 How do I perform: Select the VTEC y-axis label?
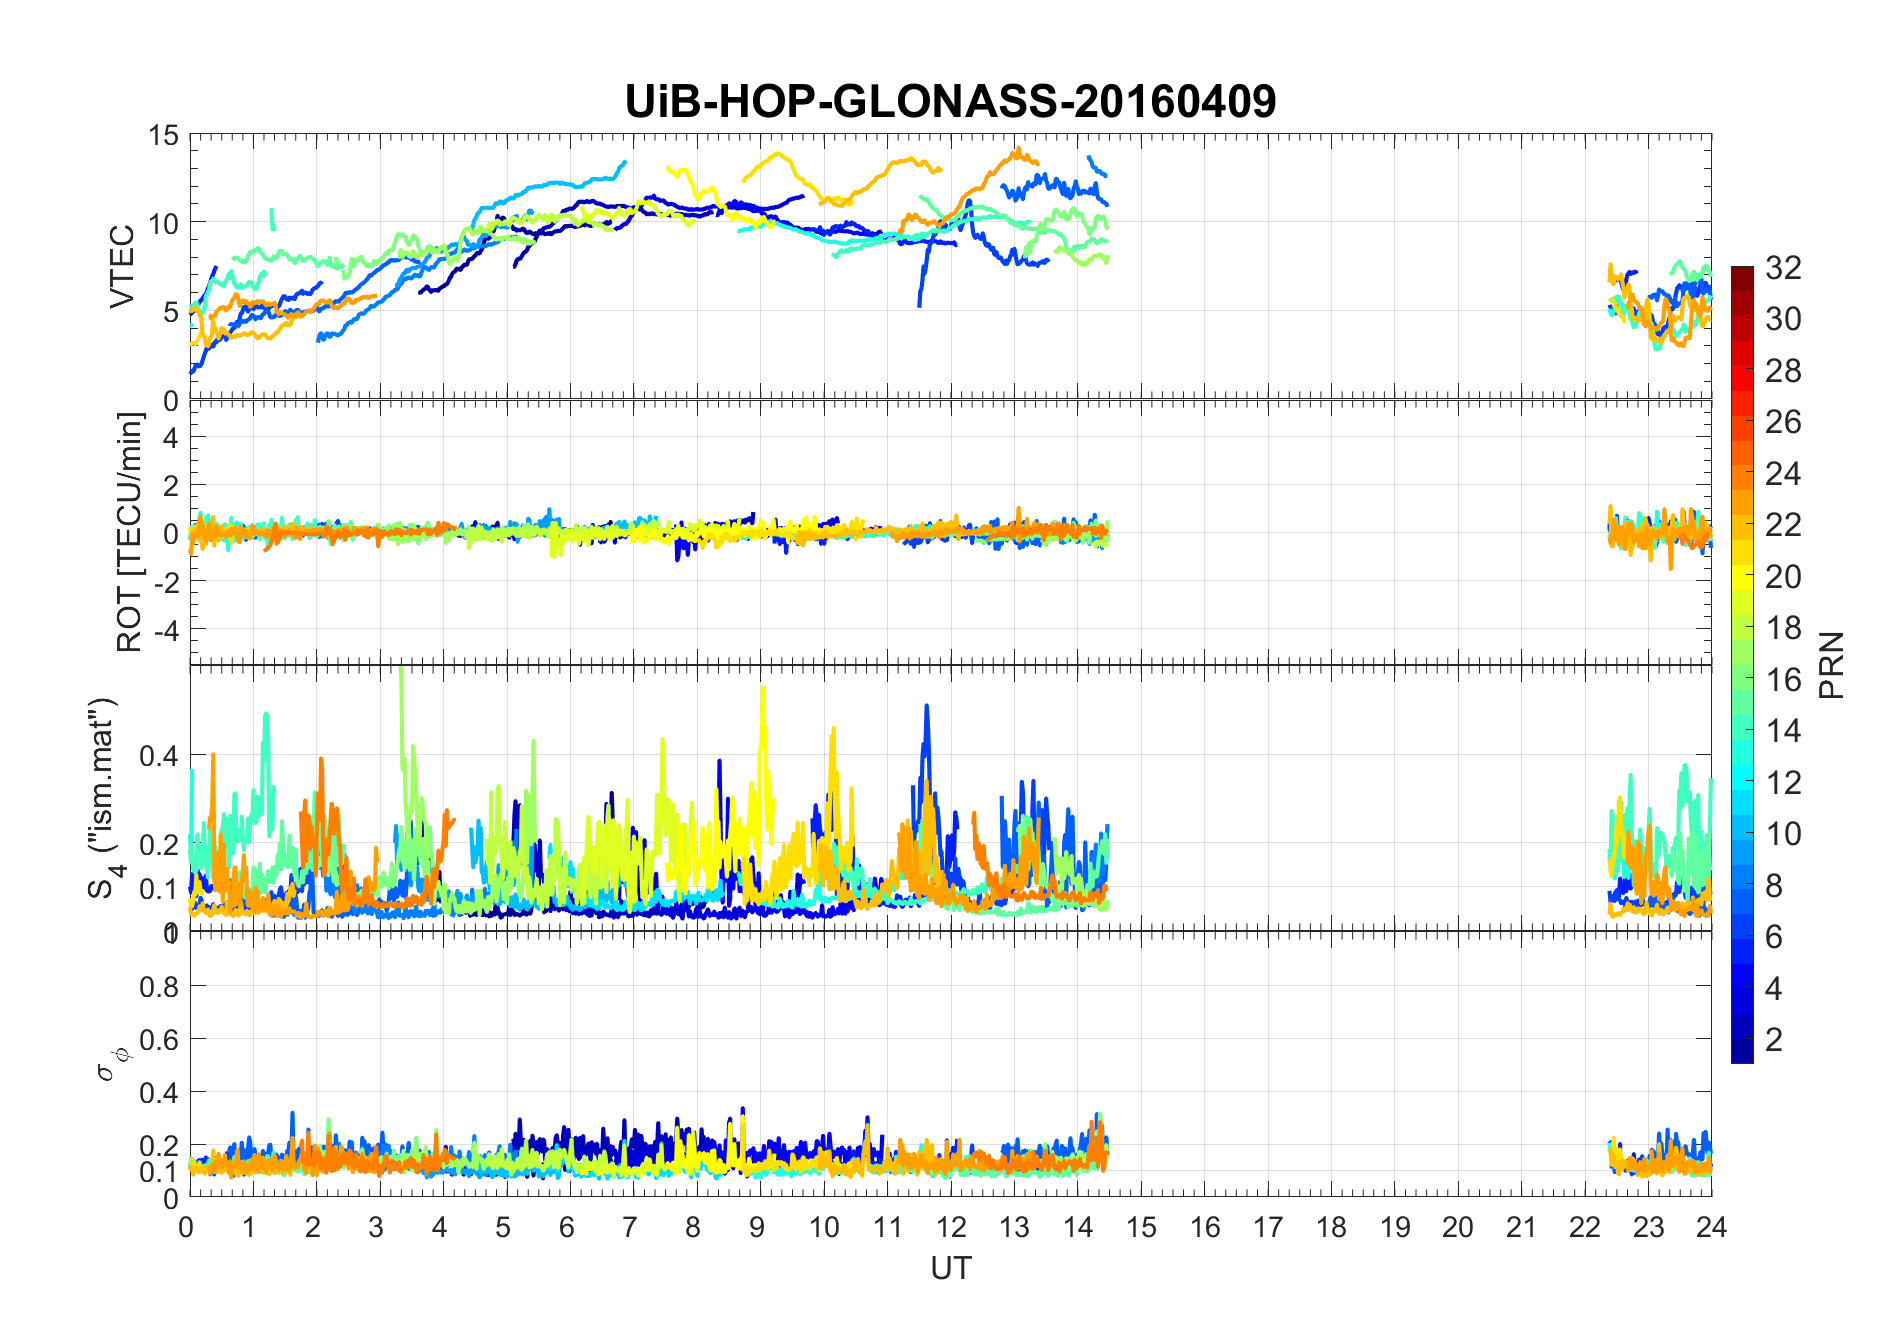[x=122, y=267]
